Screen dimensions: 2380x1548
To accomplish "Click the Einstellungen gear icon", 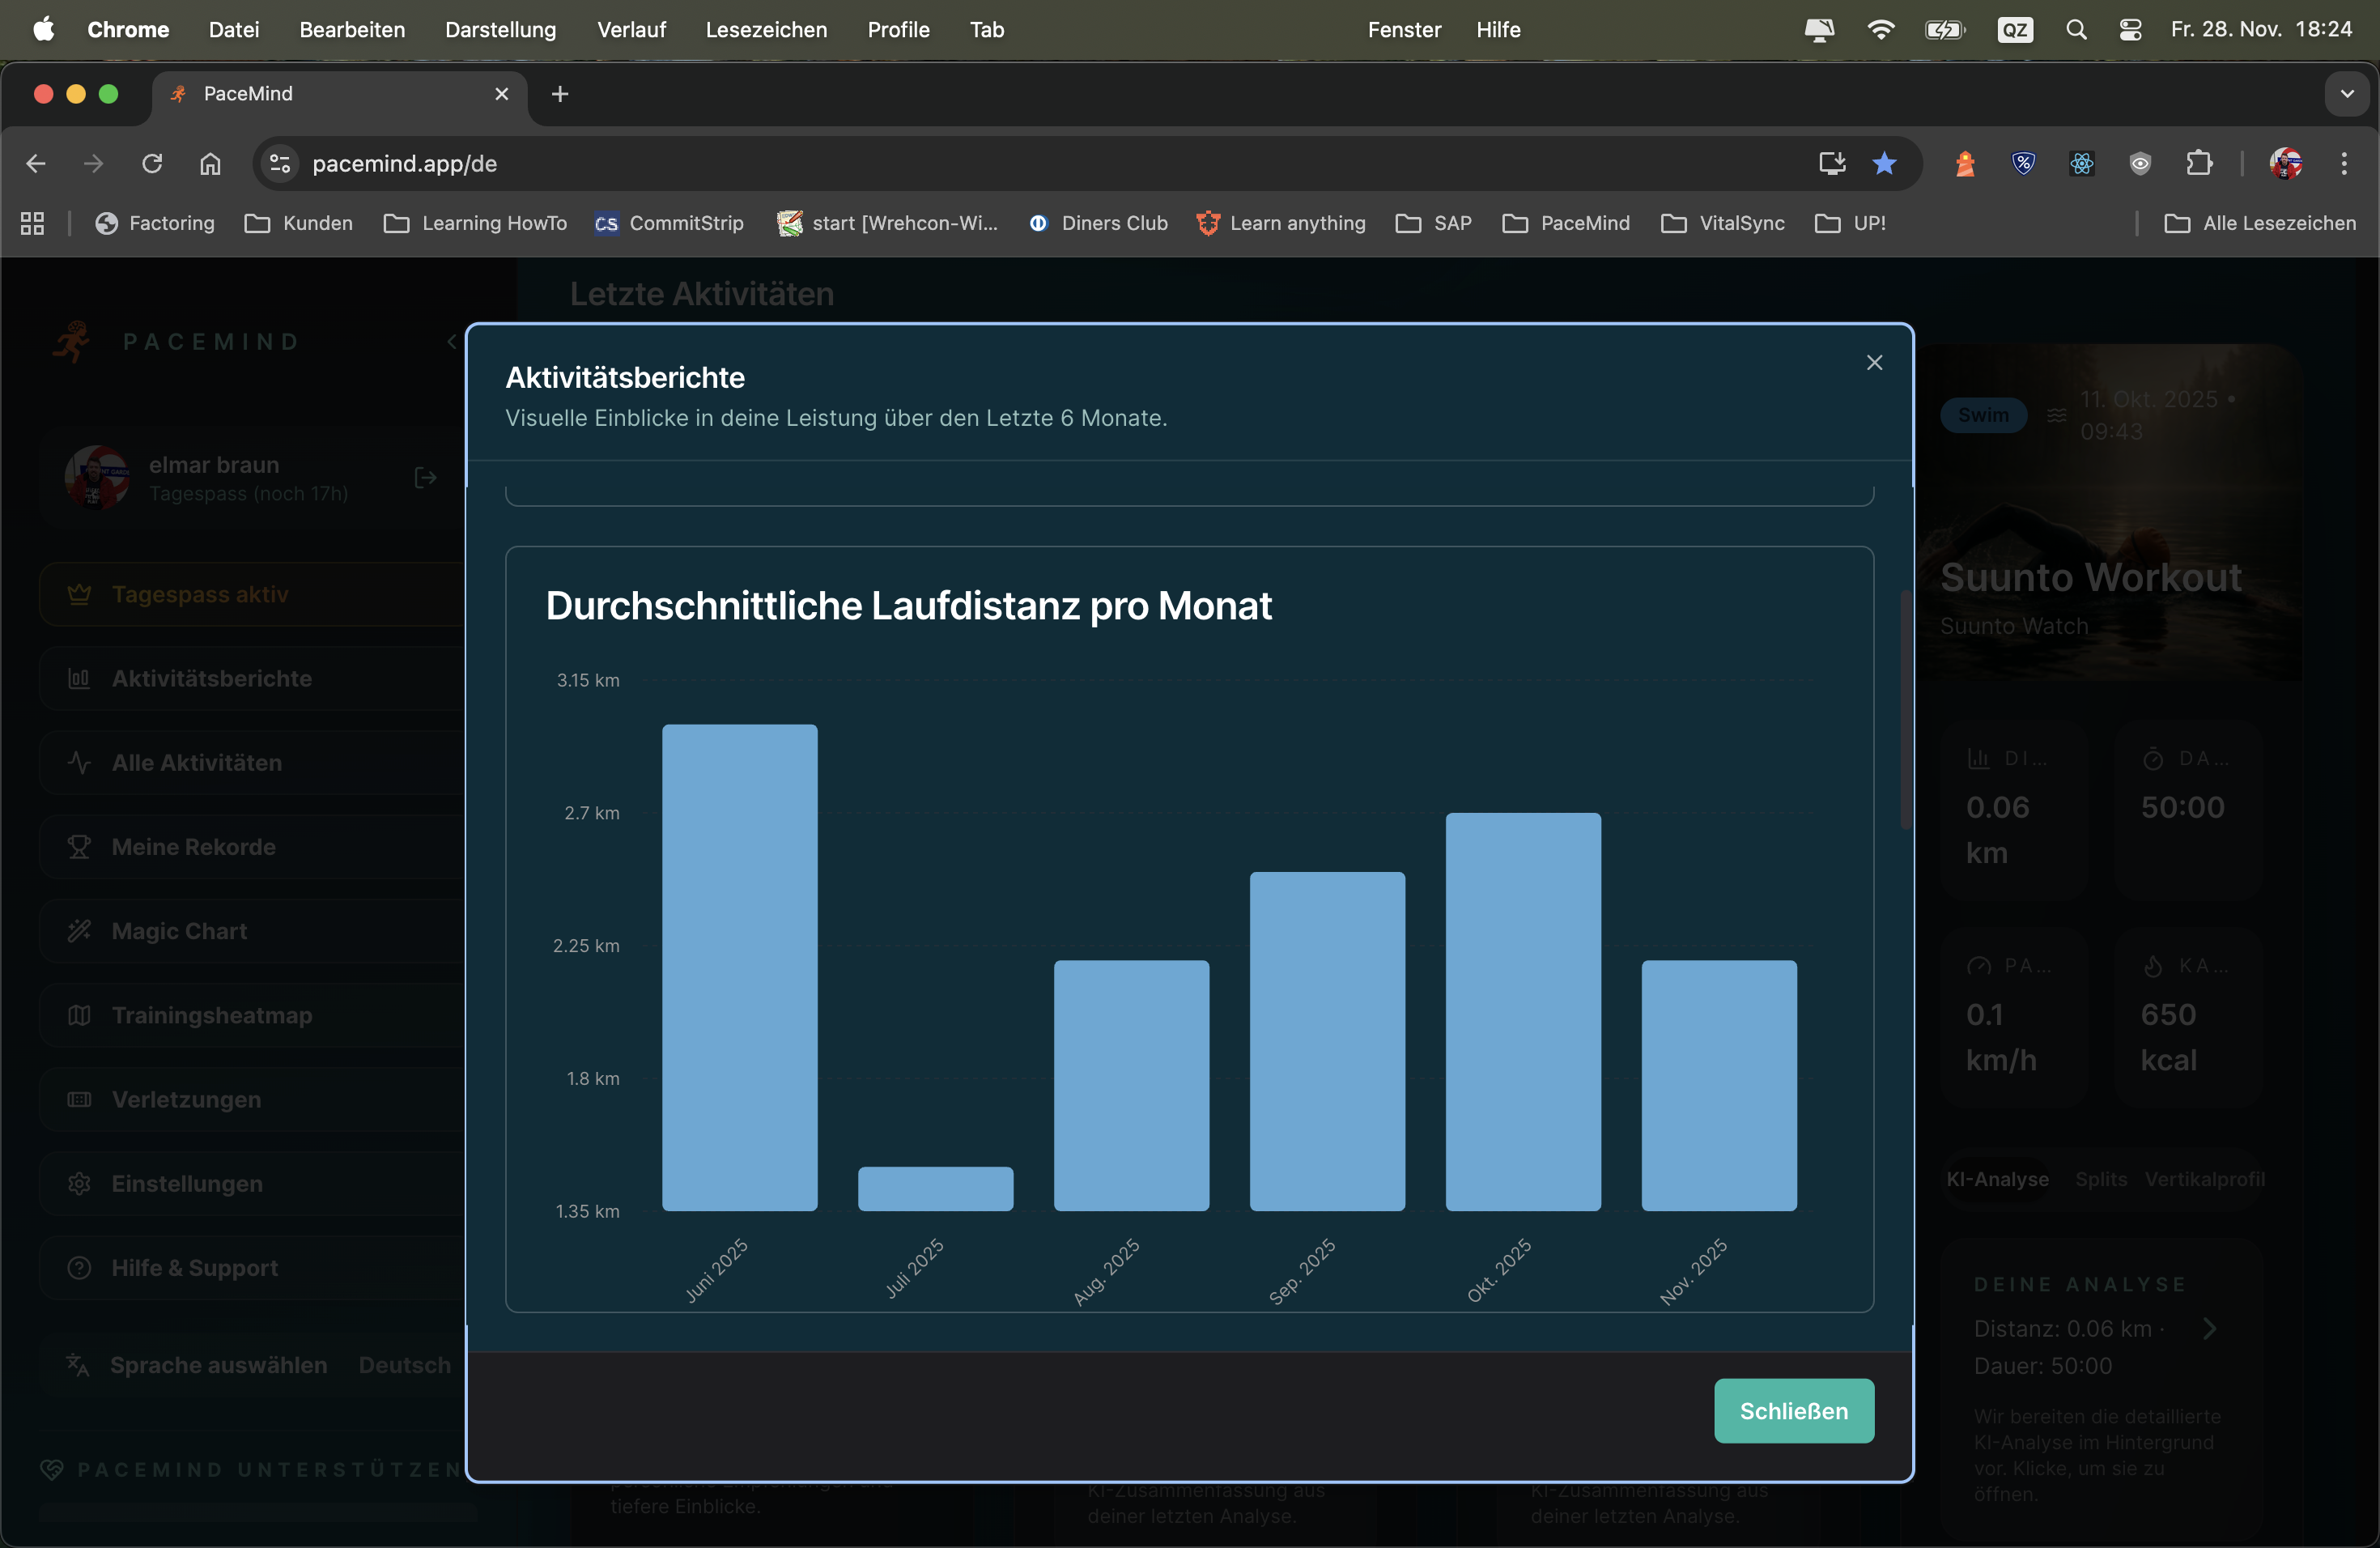I will coord(79,1183).
